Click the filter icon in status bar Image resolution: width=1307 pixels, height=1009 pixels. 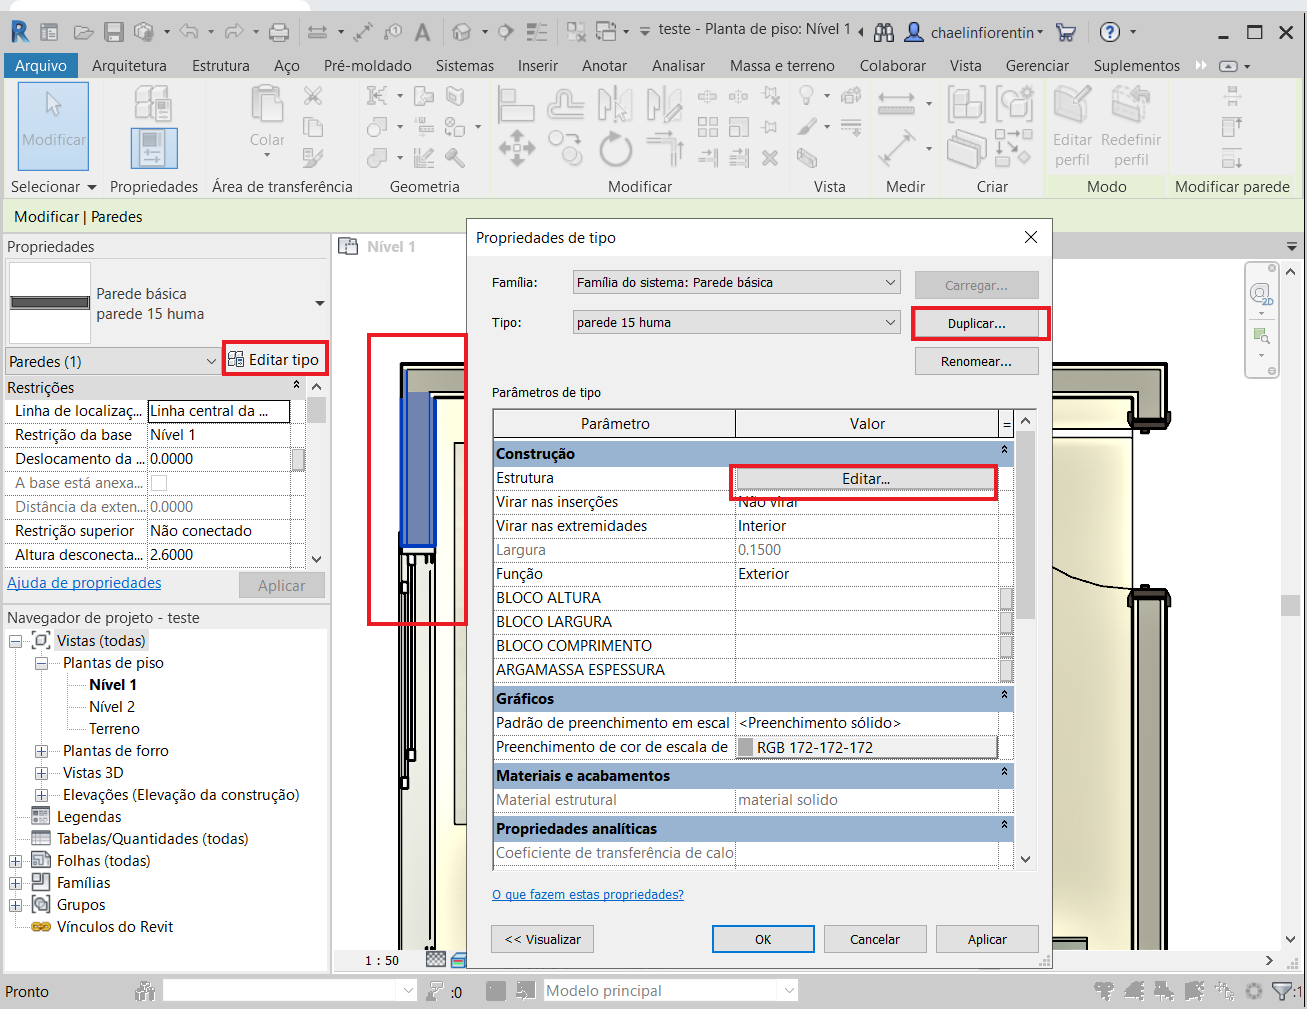tap(1281, 991)
